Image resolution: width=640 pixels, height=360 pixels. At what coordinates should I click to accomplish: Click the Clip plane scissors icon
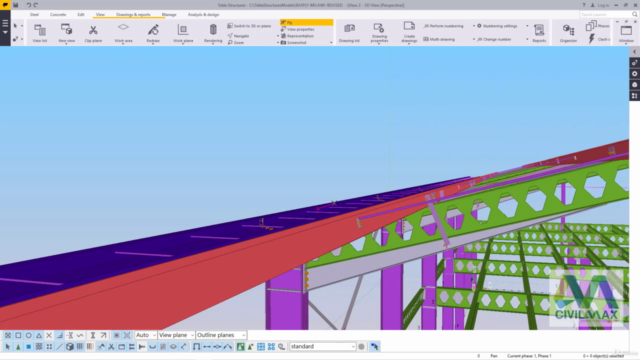93,30
